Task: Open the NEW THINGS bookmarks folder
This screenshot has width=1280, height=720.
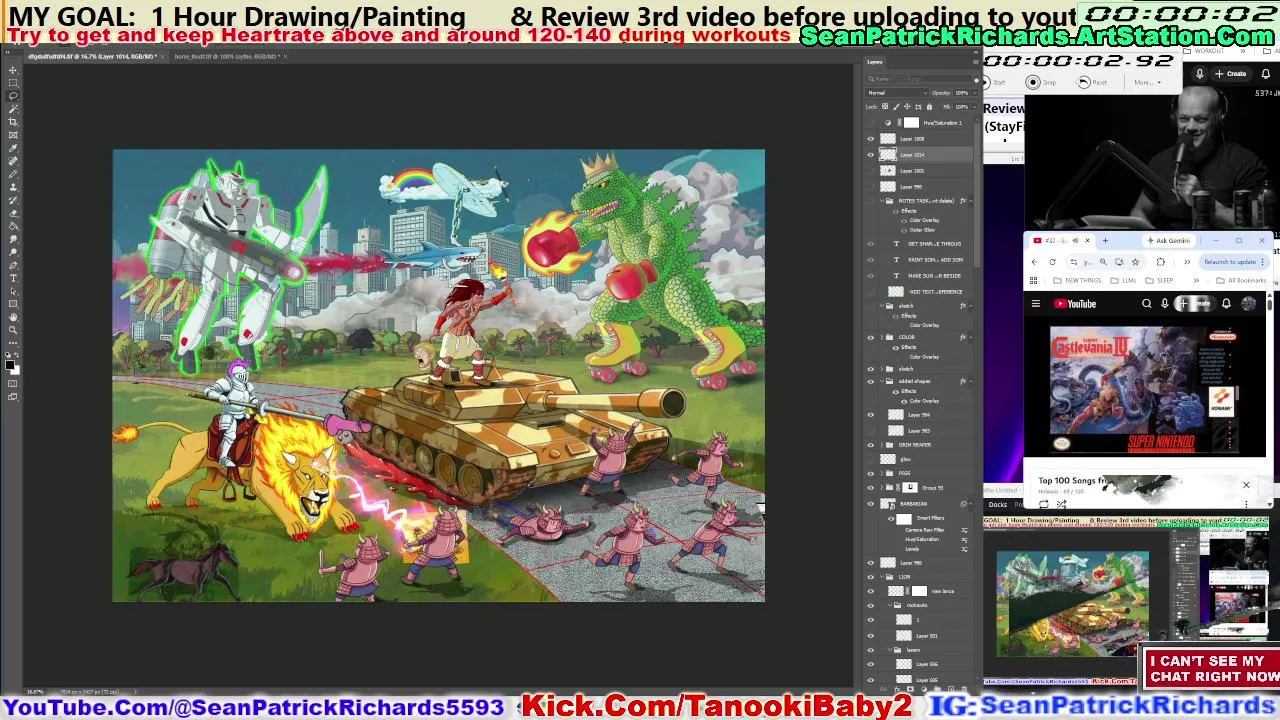Action: point(1078,280)
